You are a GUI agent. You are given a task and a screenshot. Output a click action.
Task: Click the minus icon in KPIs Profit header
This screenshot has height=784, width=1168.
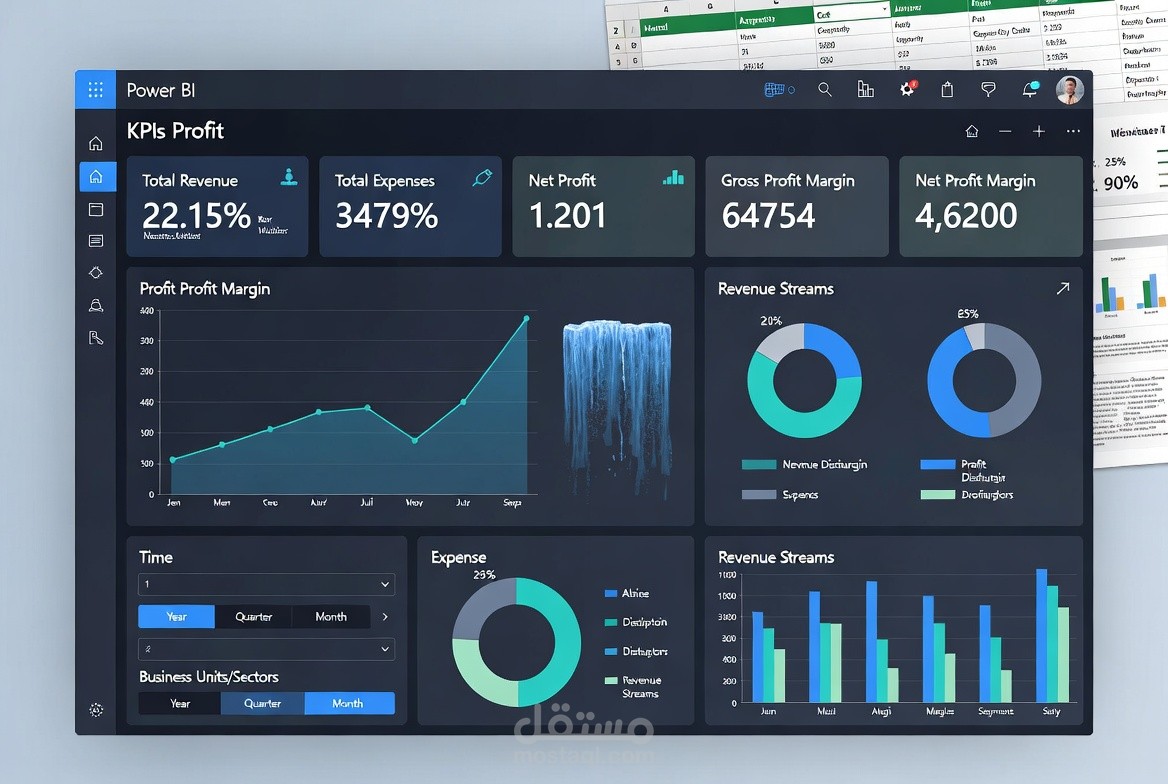coord(1005,131)
